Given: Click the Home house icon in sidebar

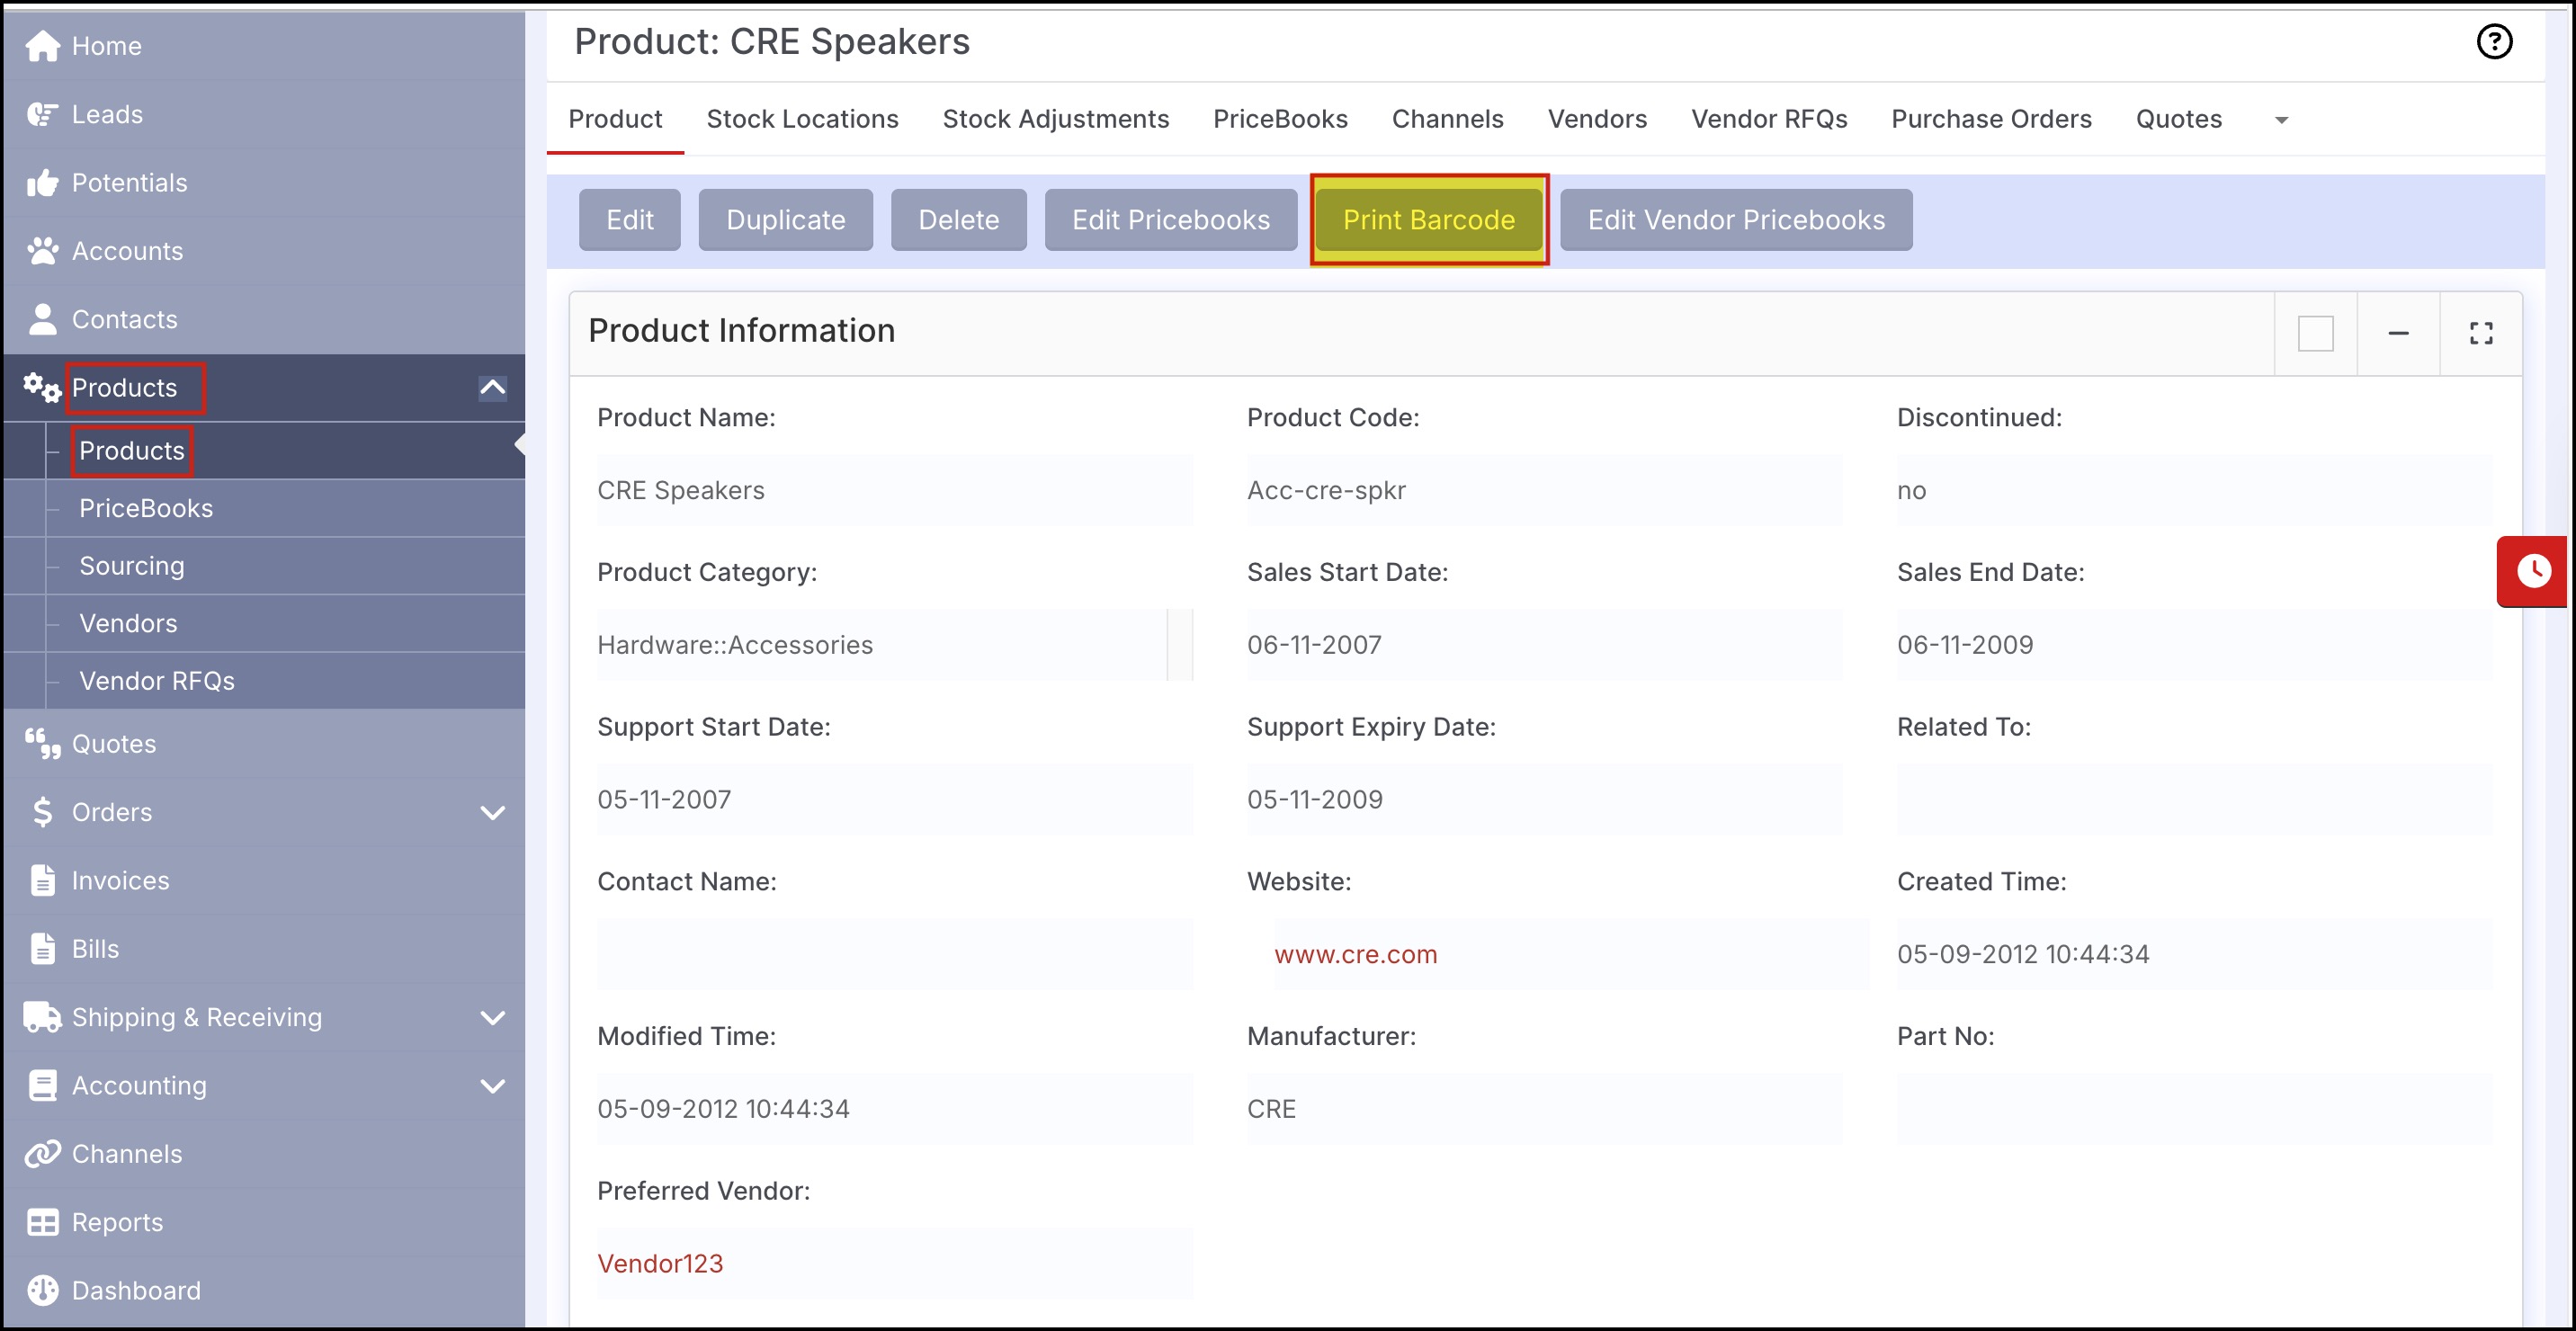Looking at the screenshot, I should [42, 46].
